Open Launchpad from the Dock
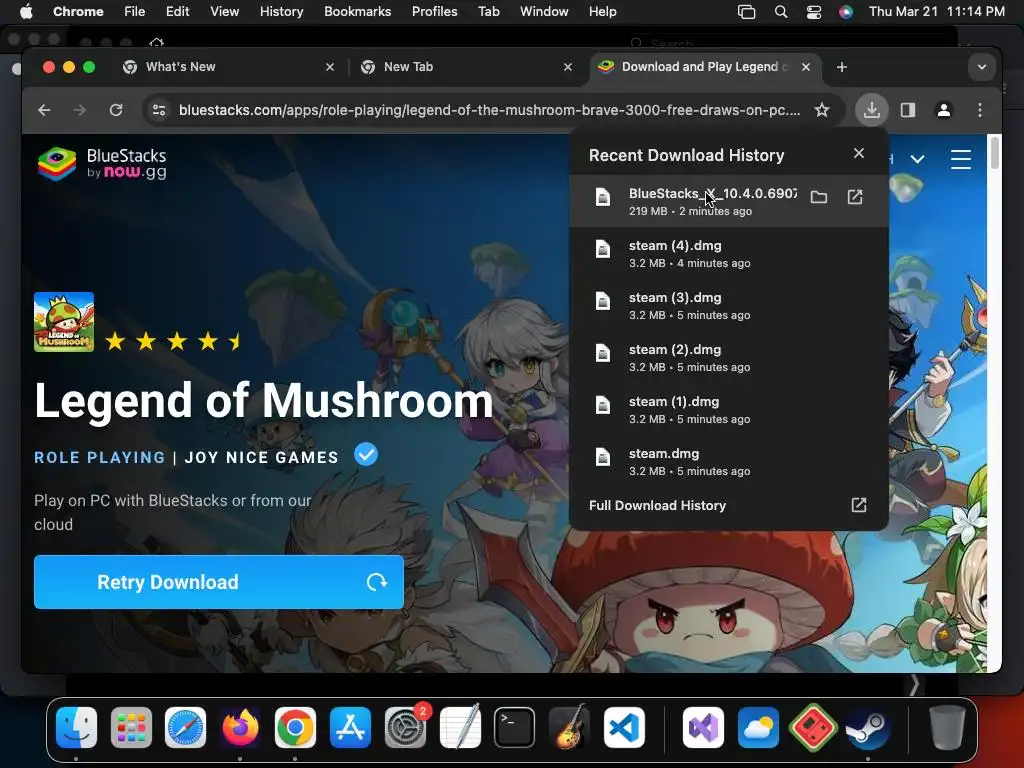The height and width of the screenshot is (768, 1024). pyautogui.click(x=131, y=727)
